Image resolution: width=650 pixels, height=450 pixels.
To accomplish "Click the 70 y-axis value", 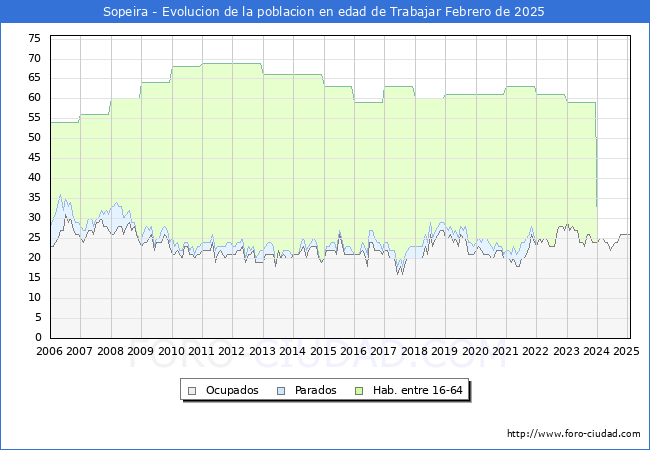I will click(34, 58).
